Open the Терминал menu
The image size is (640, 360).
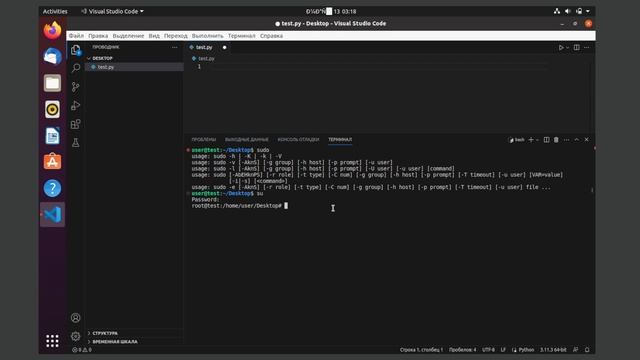[242, 36]
